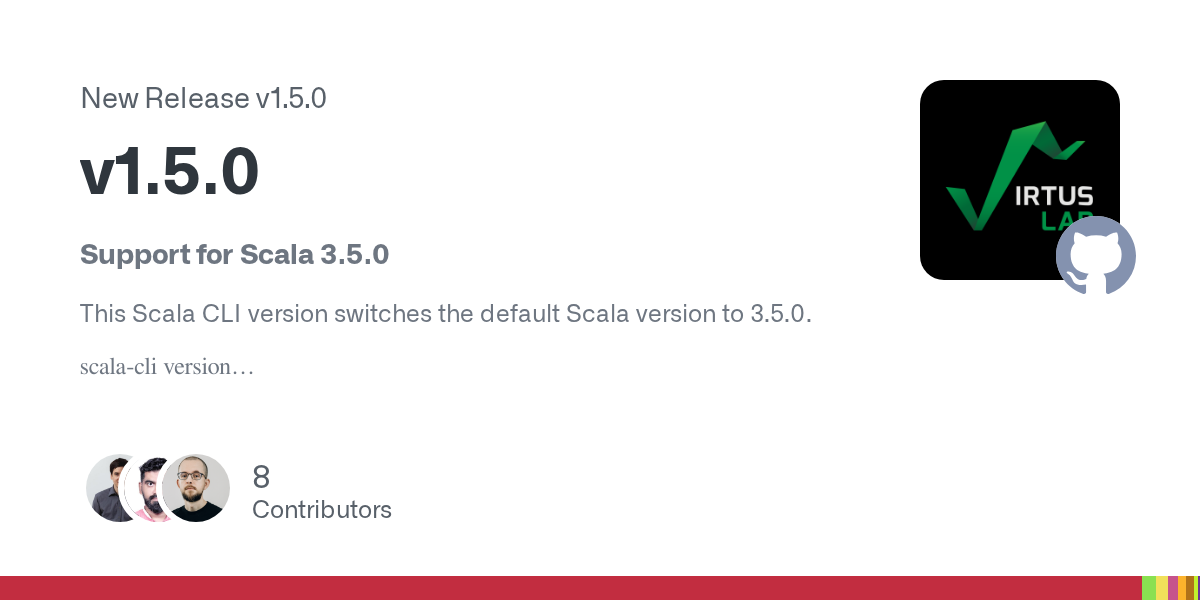Click the GitHub octocat logo

pos(1096,255)
